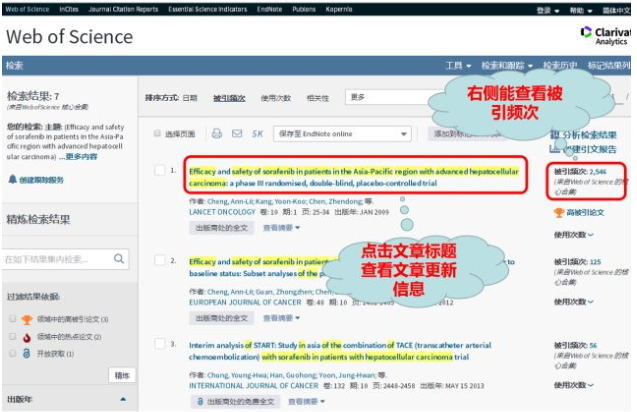Print results using the printer icon
The image size is (637, 412).
pyautogui.click(x=217, y=133)
